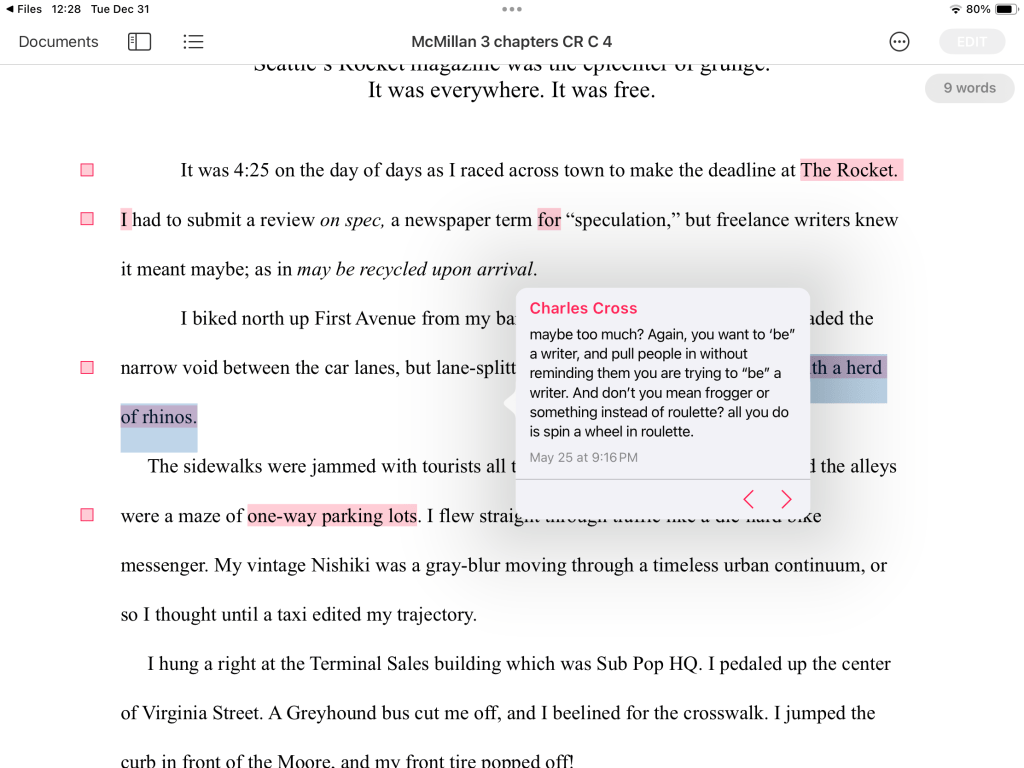Image resolution: width=1024 pixels, height=768 pixels.
Task: Select highlighted text 'The Rocket.'
Action: [x=850, y=170]
